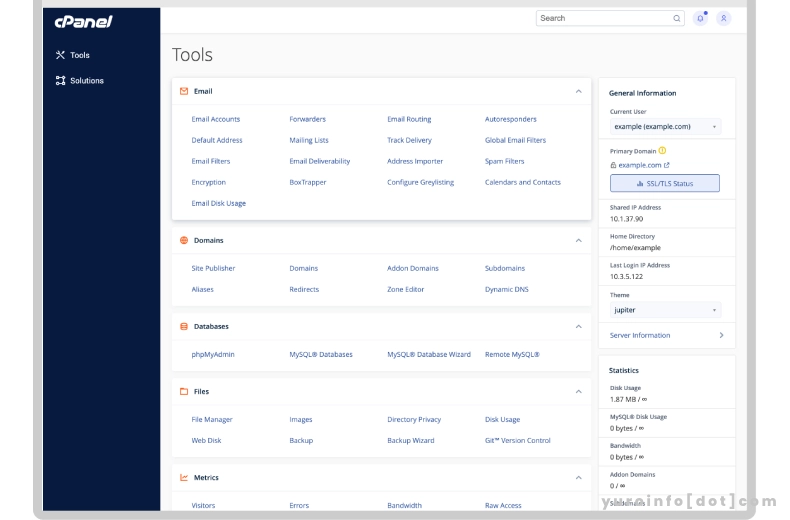790x520 pixels.
Task: Open Git Version Control
Action: click(x=517, y=440)
